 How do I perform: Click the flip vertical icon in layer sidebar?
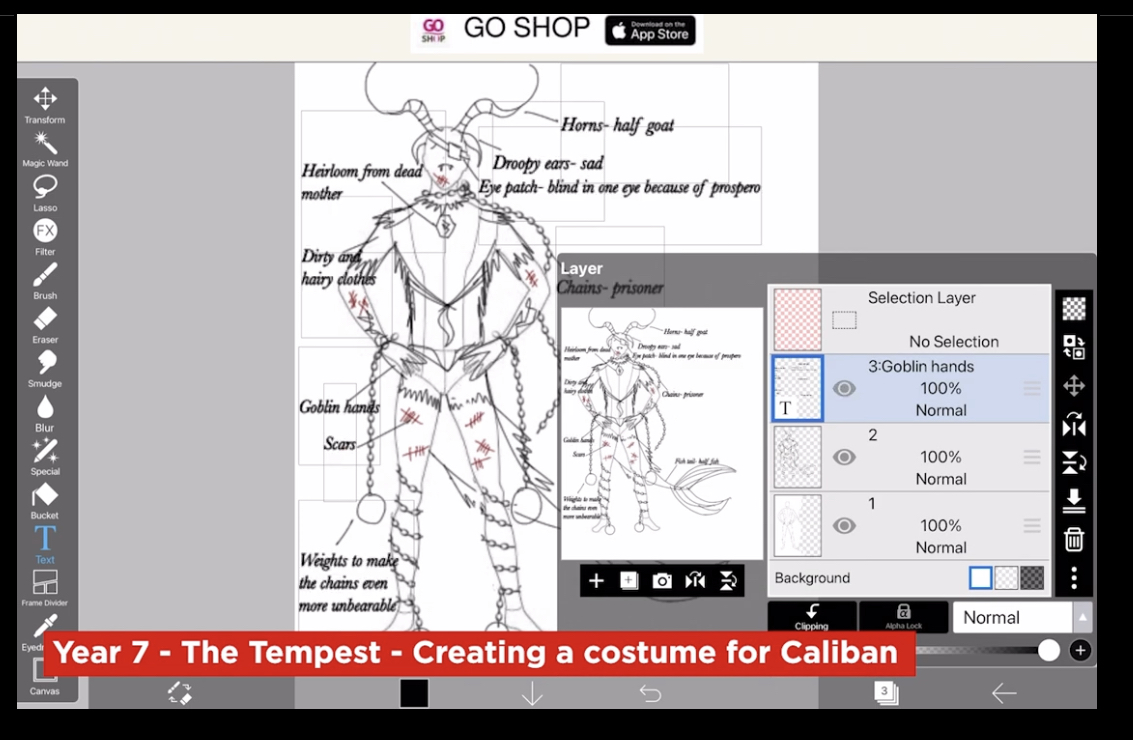[1074, 462]
